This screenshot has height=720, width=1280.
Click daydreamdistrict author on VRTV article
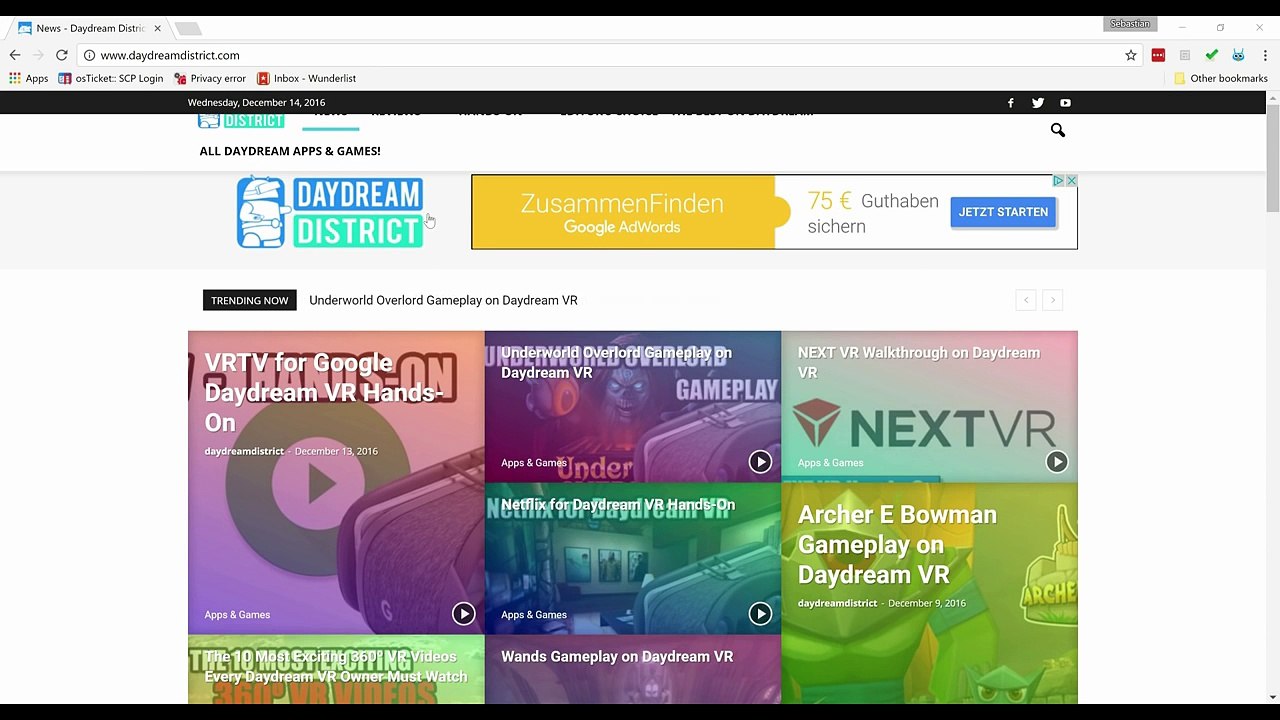pyautogui.click(x=244, y=451)
